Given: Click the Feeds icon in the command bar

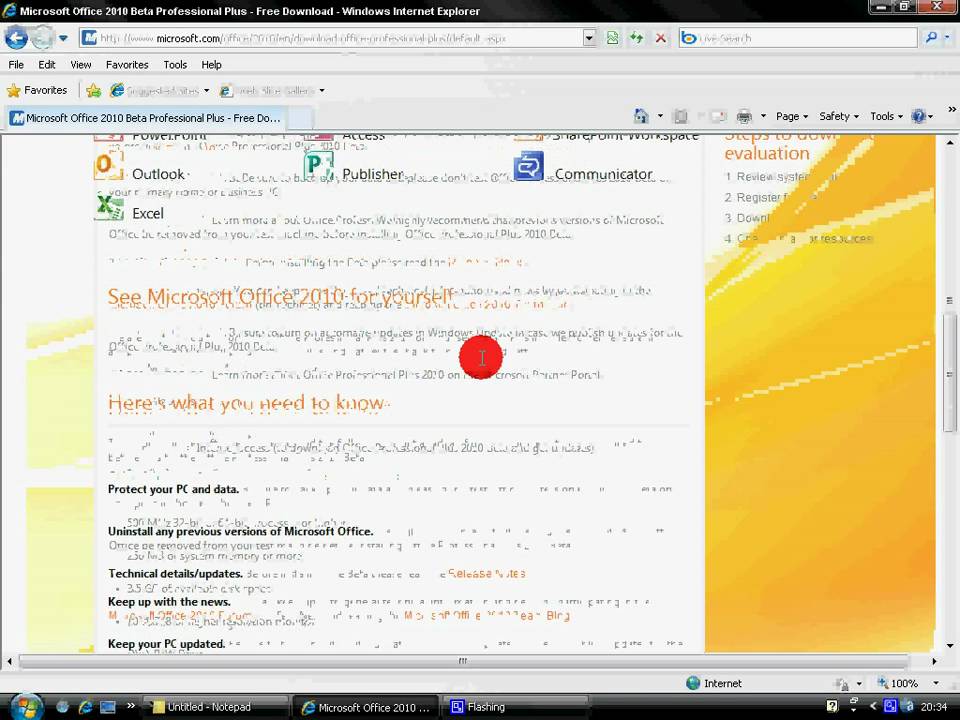Looking at the screenshot, I should click(x=680, y=116).
